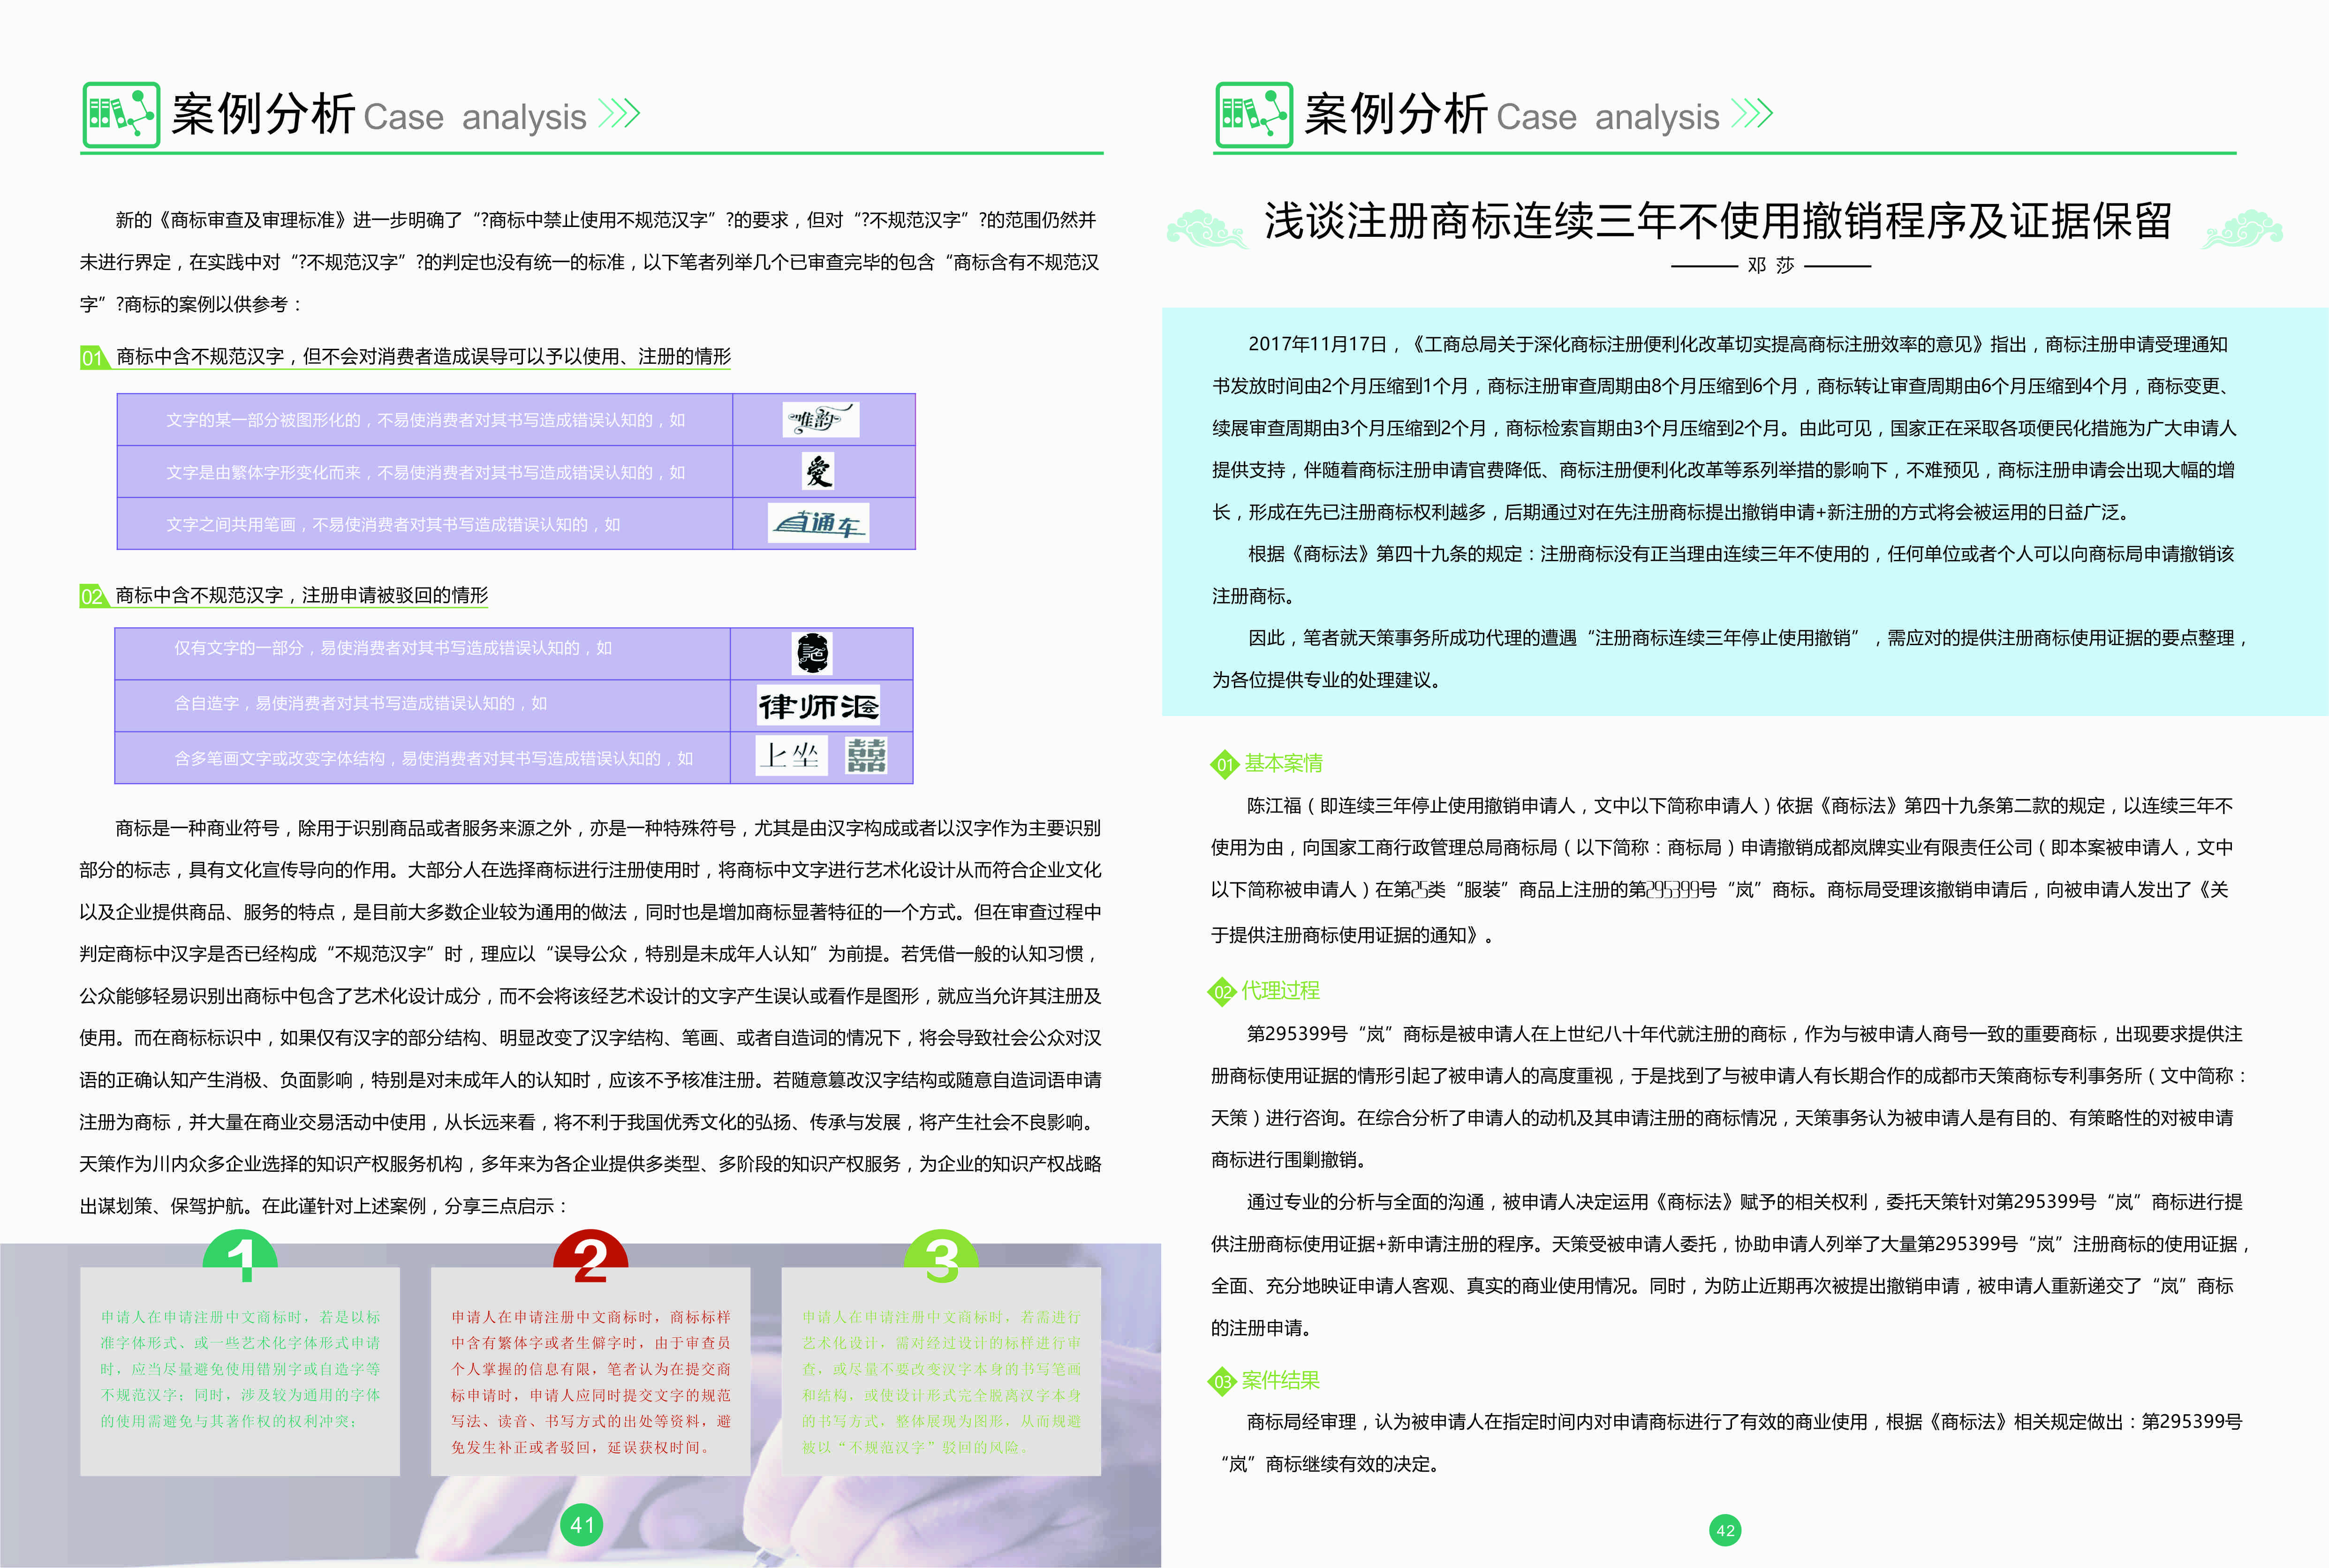Click the green 01 label of the first section heading
This screenshot has width=2329, height=1568.
tap(93, 358)
